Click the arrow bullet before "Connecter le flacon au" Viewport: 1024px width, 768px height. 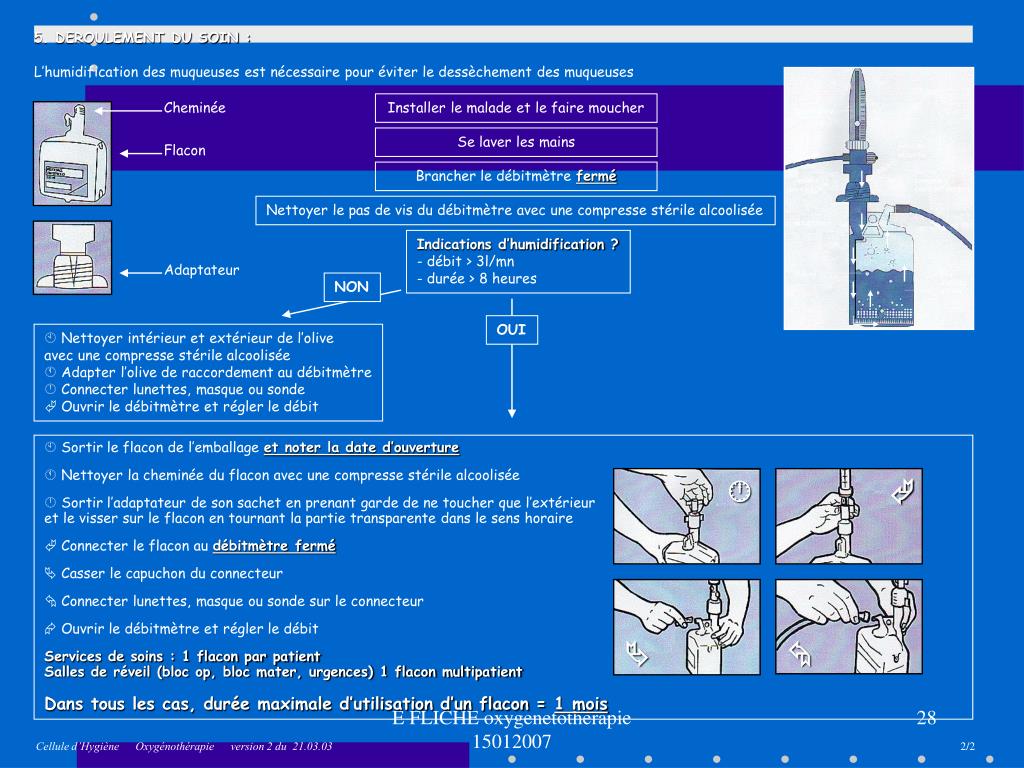50,545
